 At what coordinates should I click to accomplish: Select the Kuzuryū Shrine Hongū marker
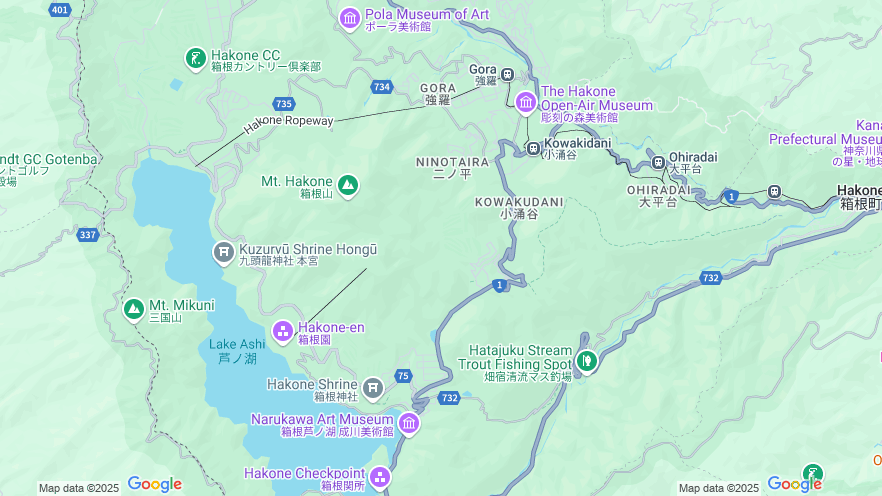223,252
